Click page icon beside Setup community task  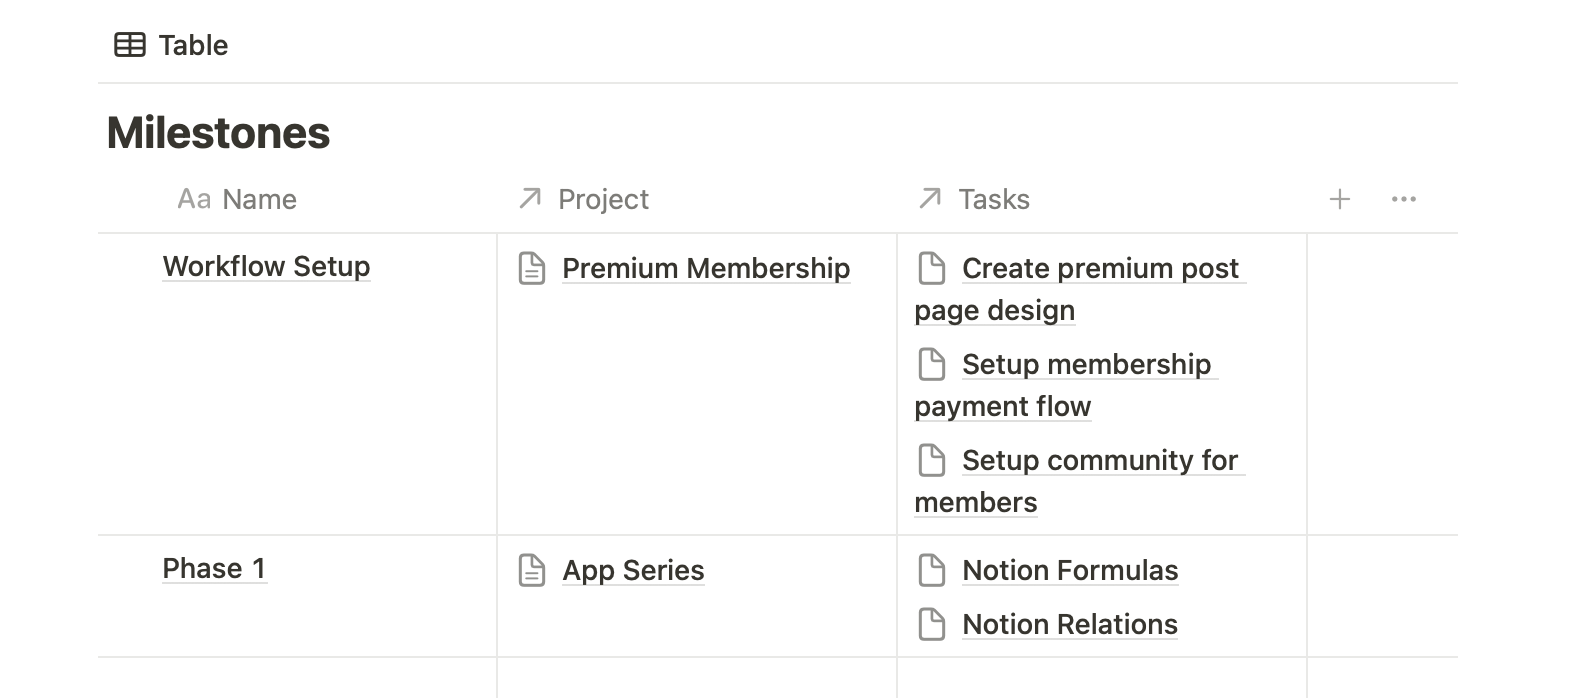click(931, 460)
